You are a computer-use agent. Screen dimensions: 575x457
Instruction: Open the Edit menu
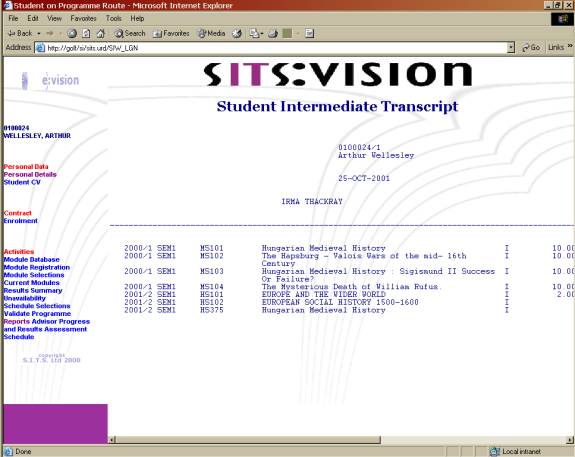coord(33,18)
